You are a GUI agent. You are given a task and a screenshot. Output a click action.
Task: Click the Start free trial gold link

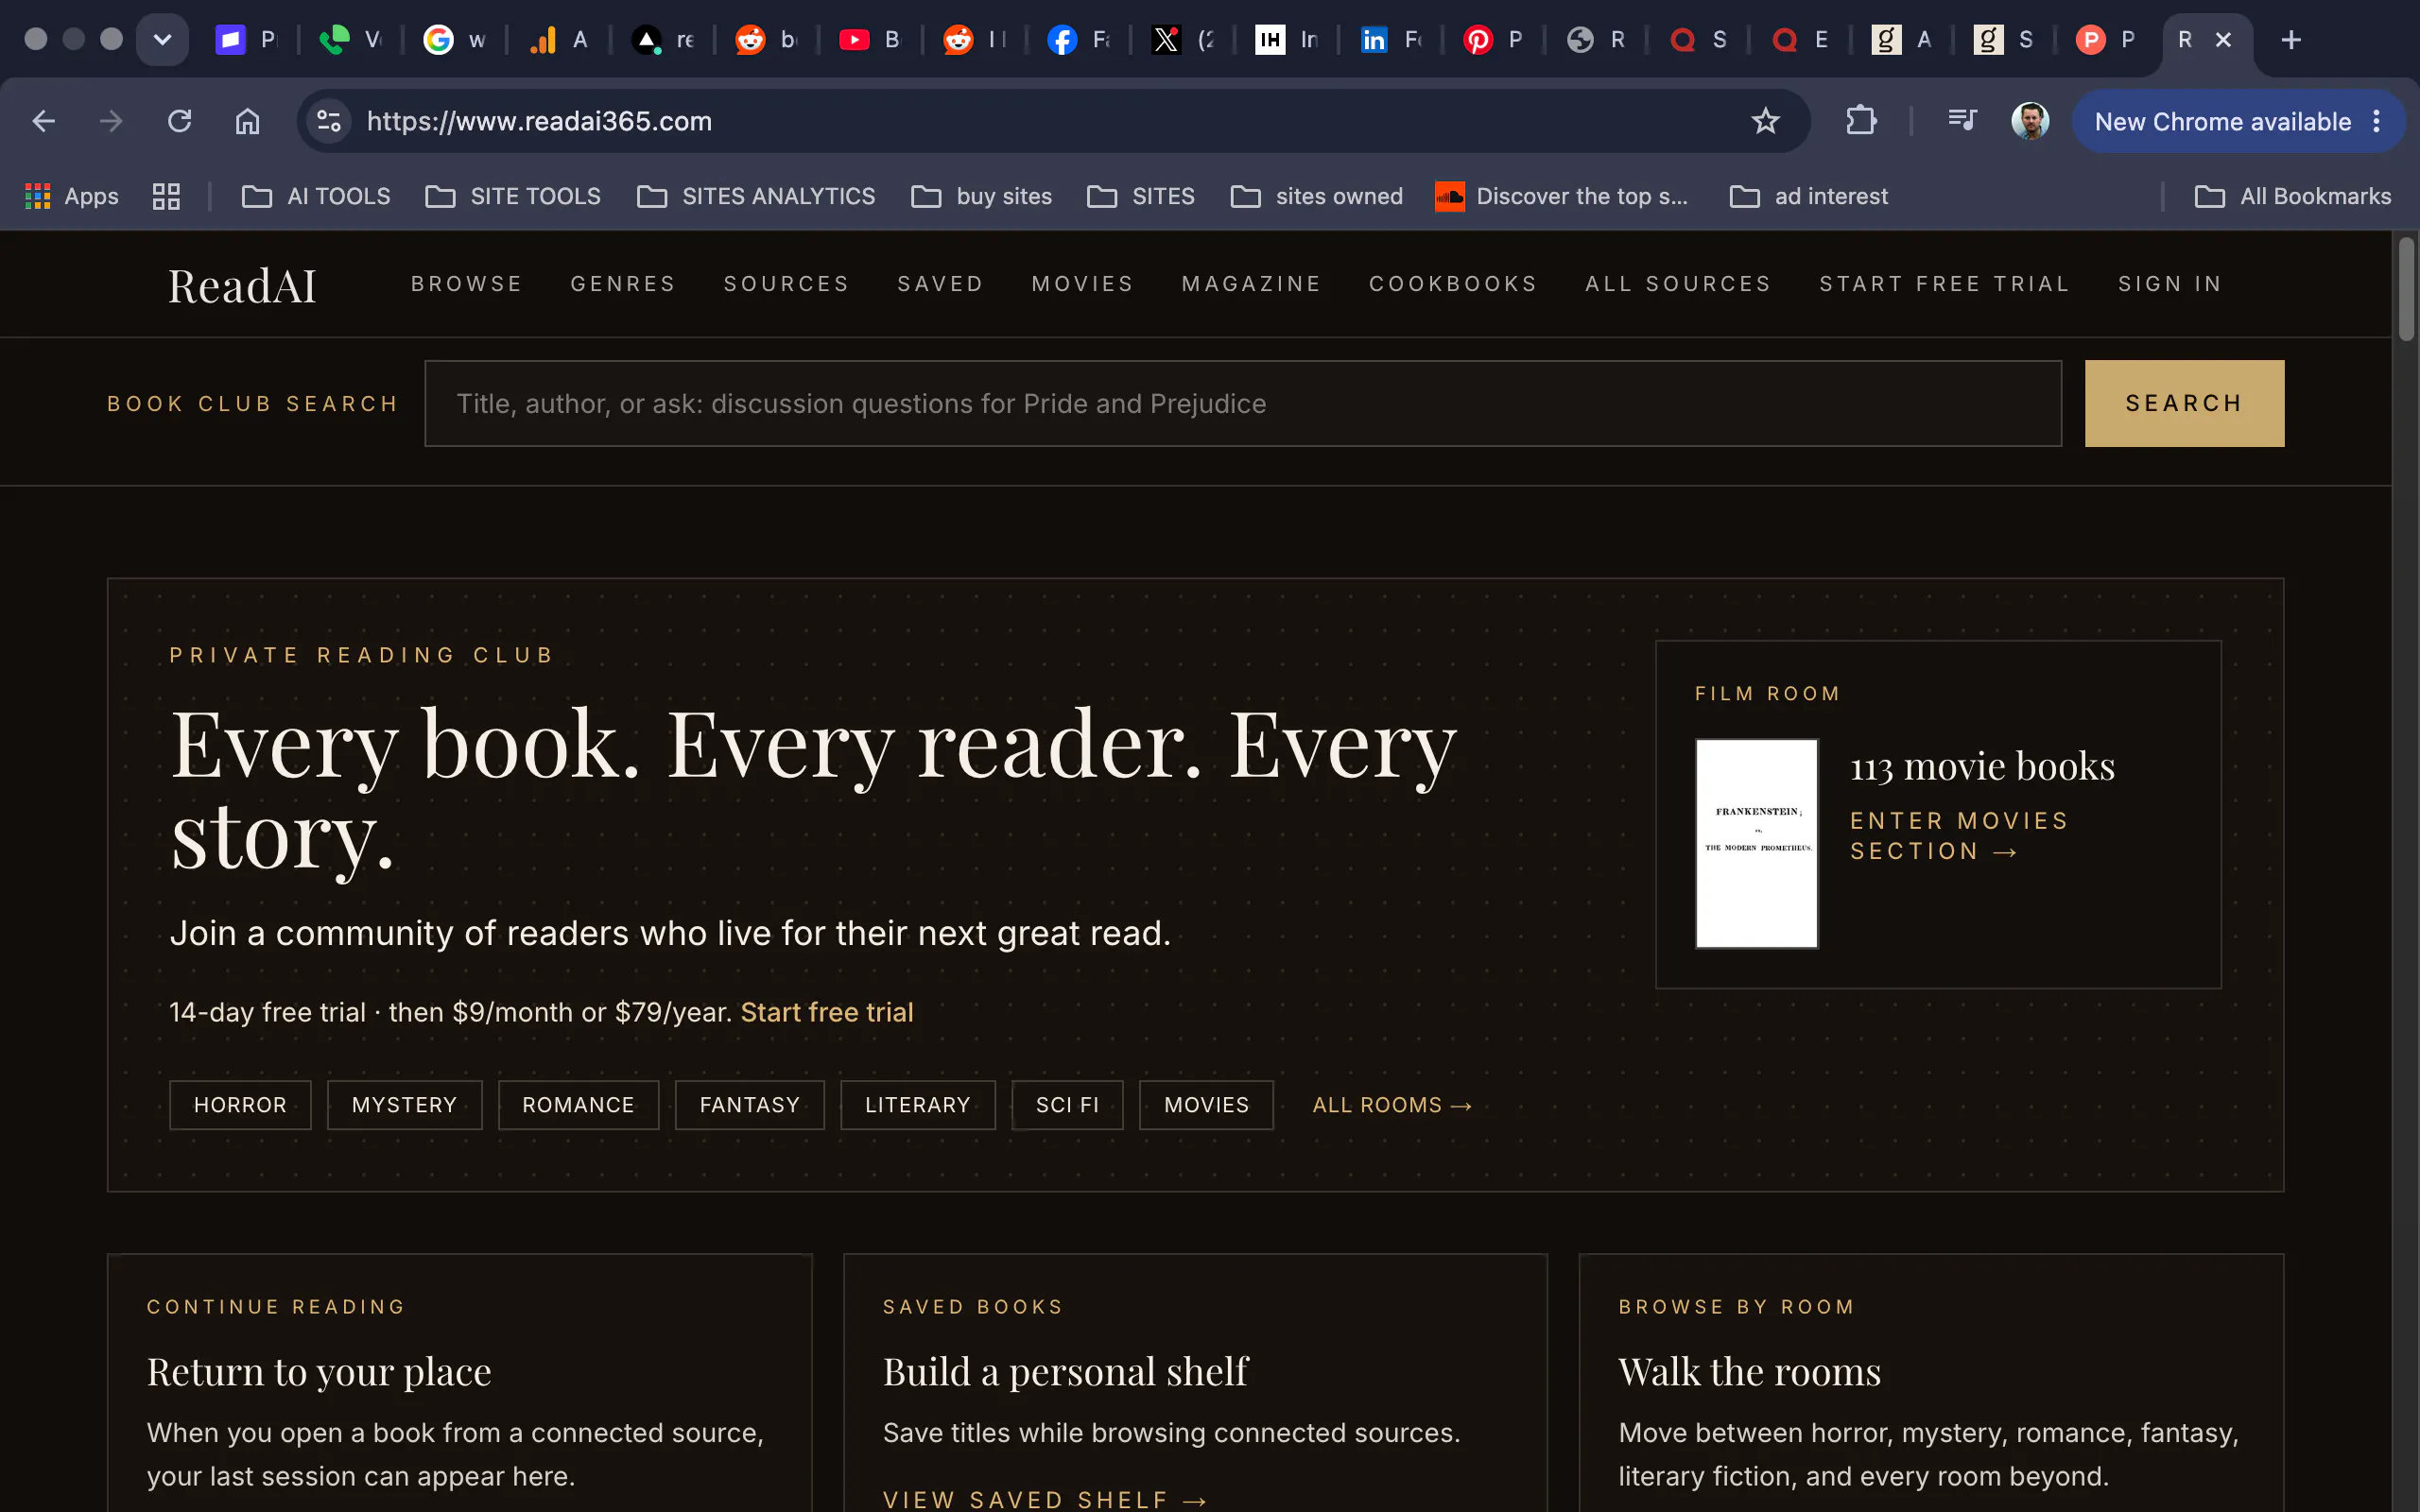coord(827,1012)
